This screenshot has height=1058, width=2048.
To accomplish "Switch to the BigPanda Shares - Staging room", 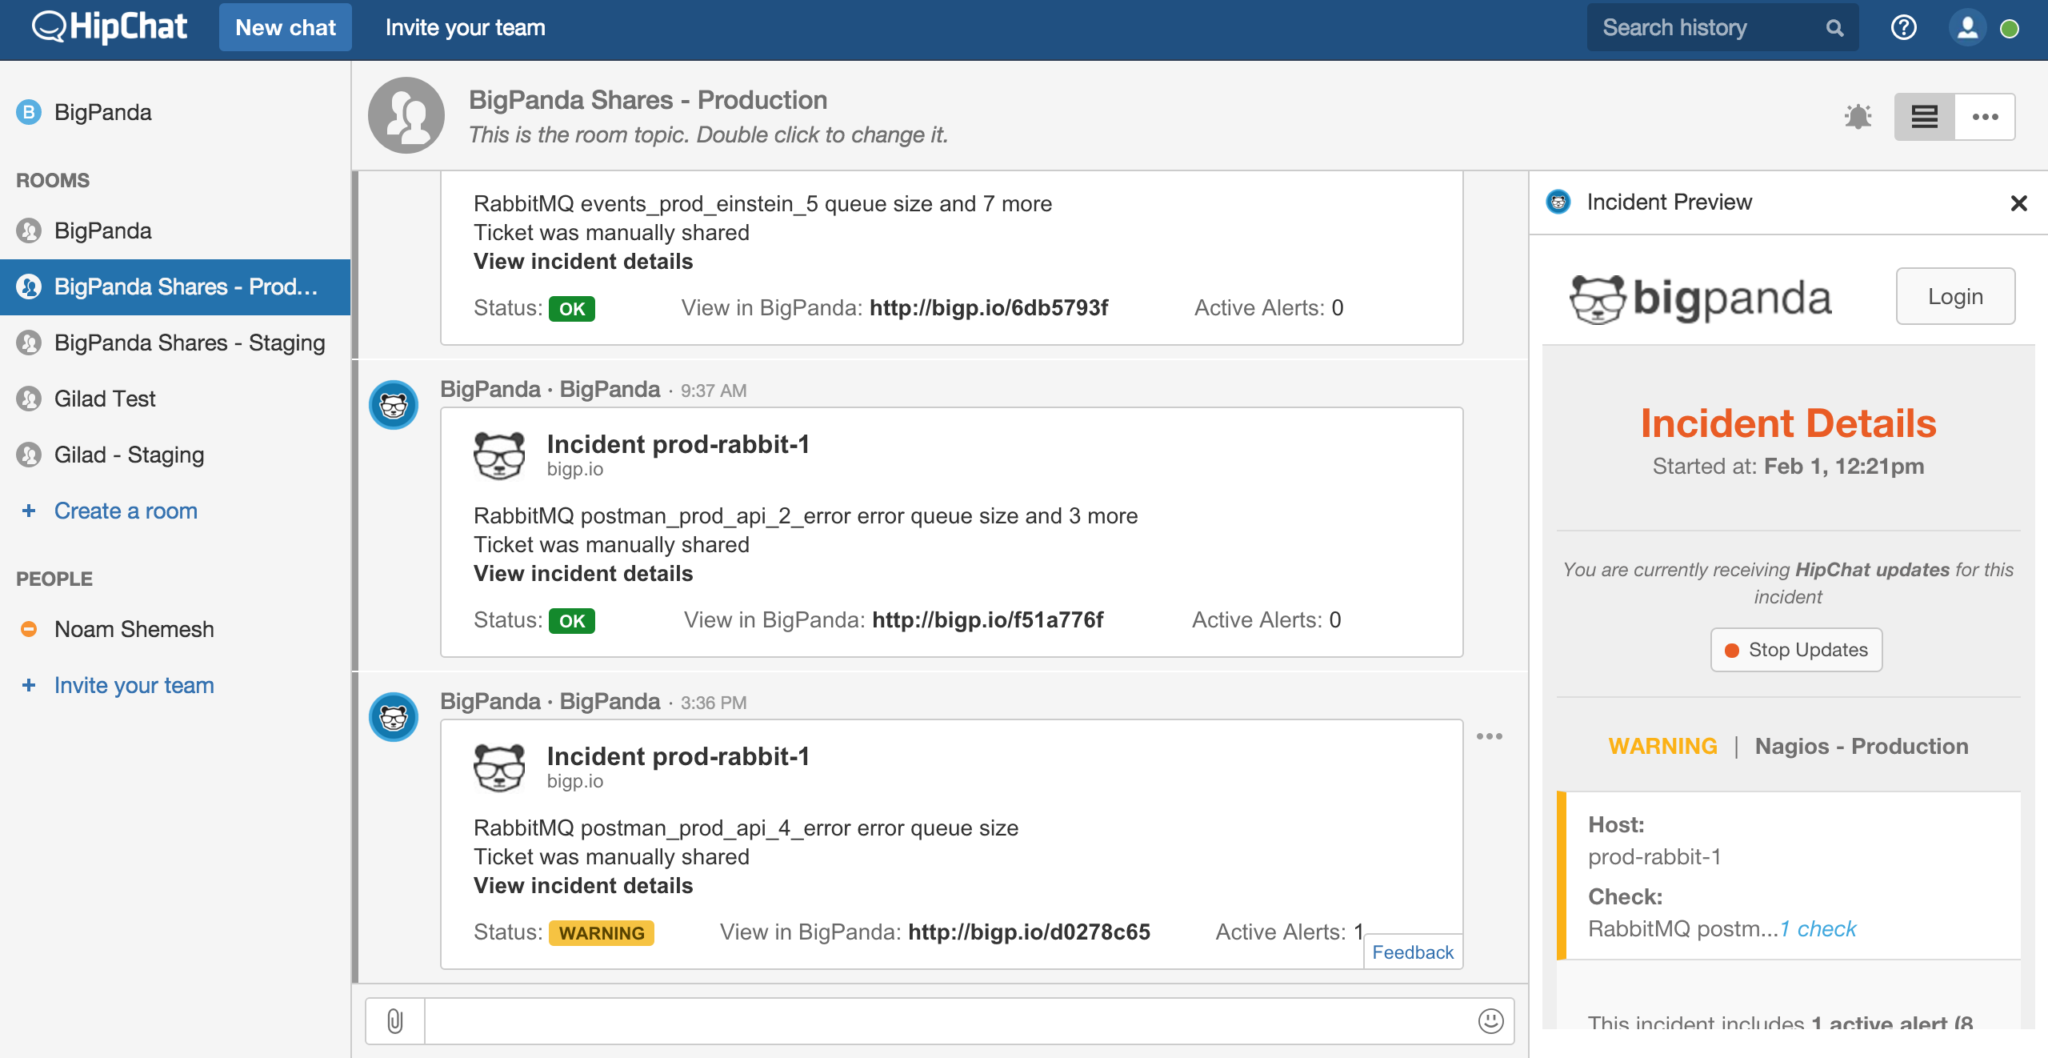I will click(189, 342).
